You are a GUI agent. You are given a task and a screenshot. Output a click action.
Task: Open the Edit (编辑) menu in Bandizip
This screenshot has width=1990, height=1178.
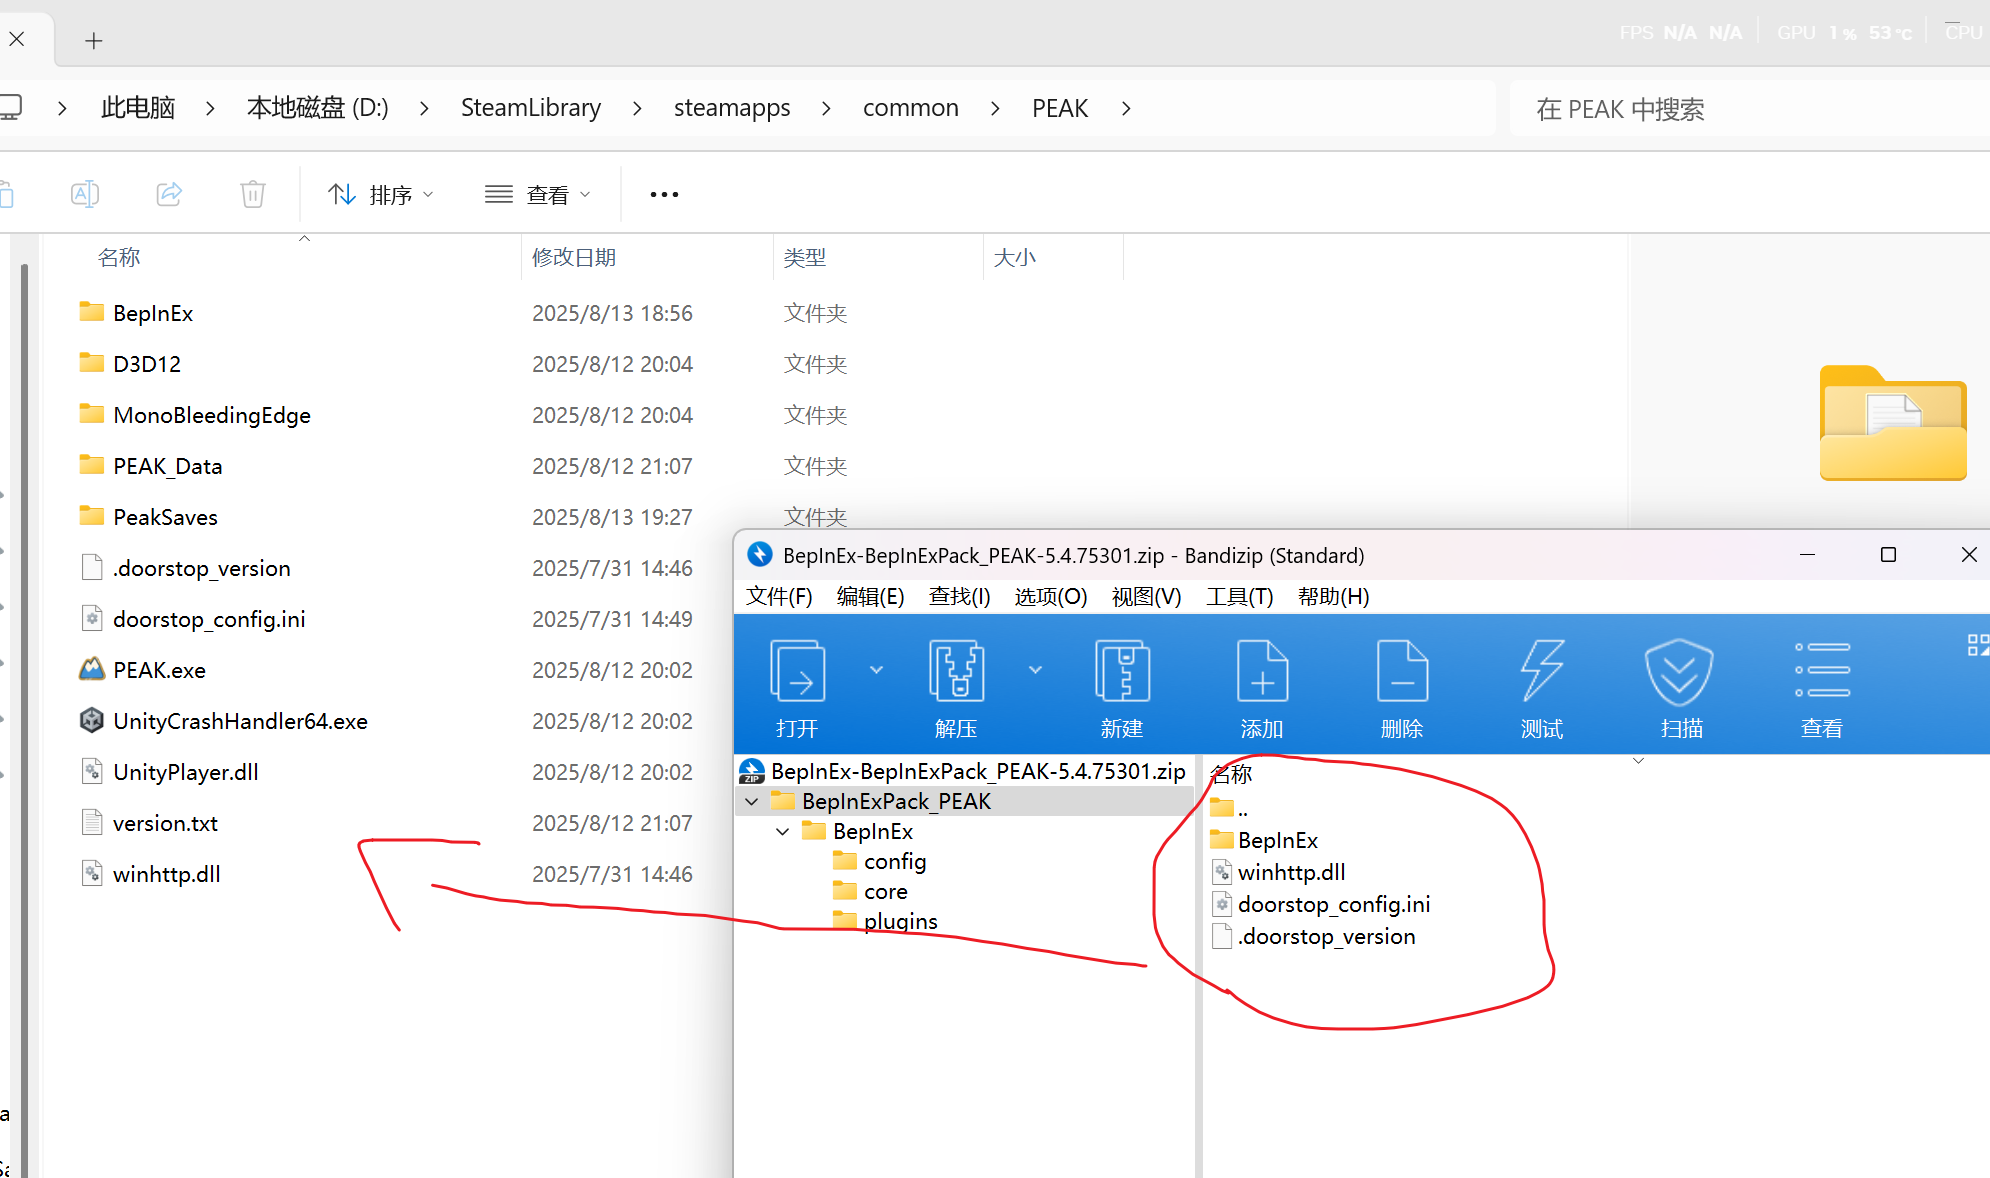click(870, 597)
